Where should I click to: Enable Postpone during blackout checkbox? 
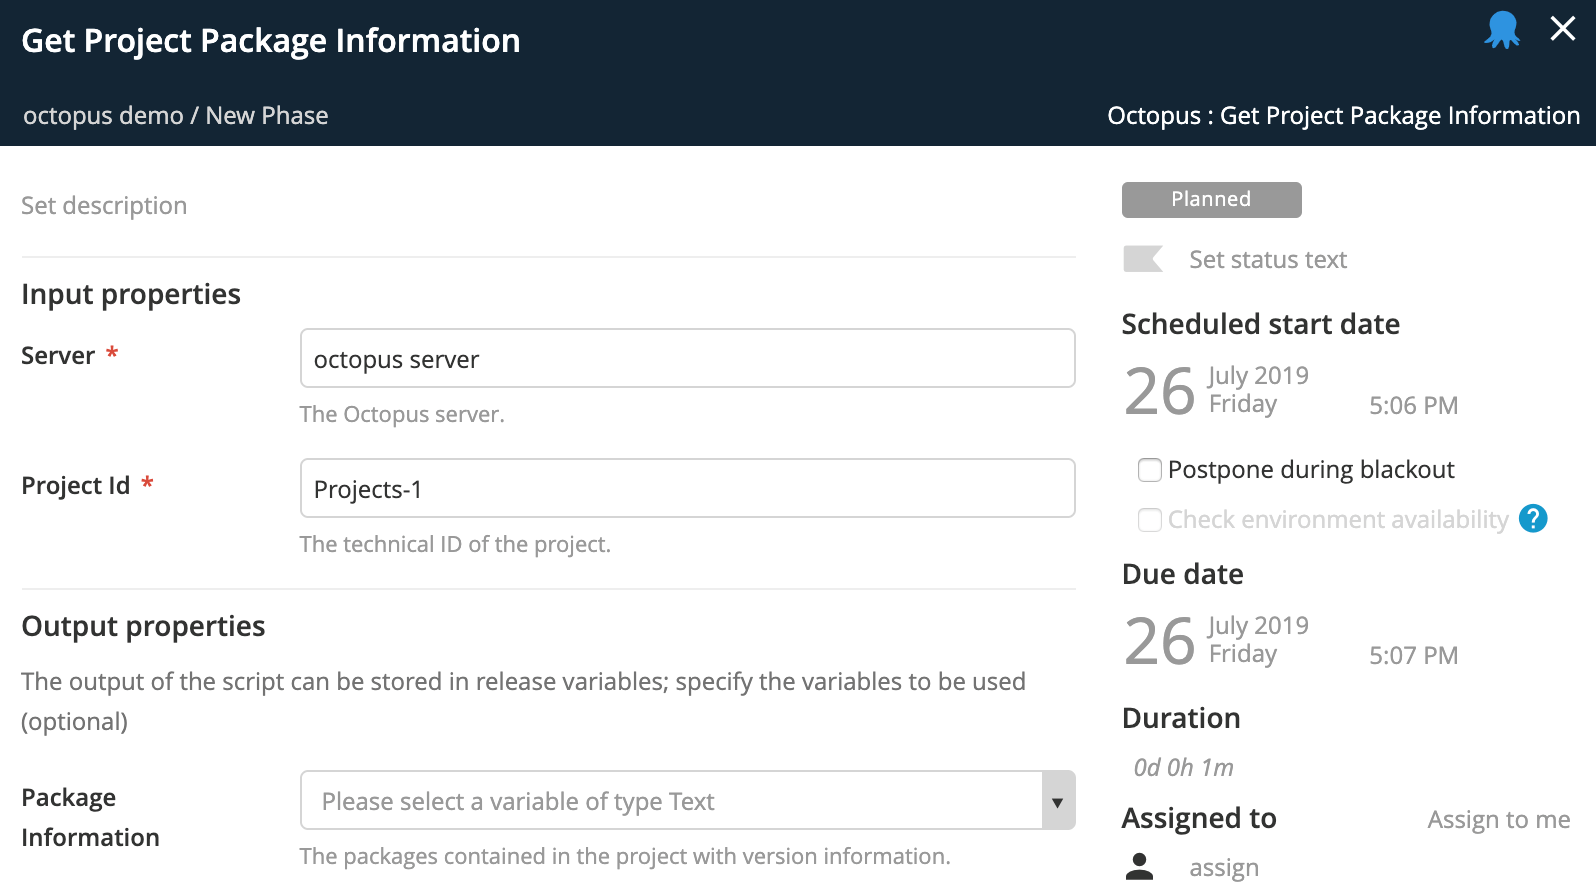coord(1150,470)
